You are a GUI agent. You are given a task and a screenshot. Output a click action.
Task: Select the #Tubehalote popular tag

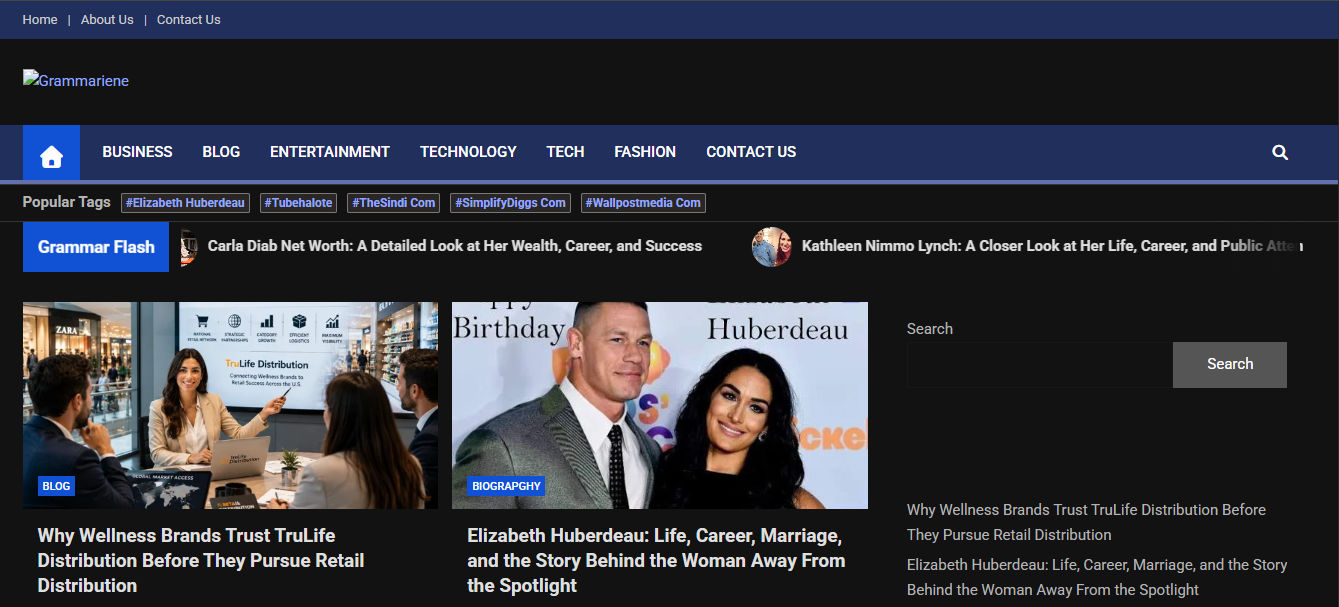(298, 203)
